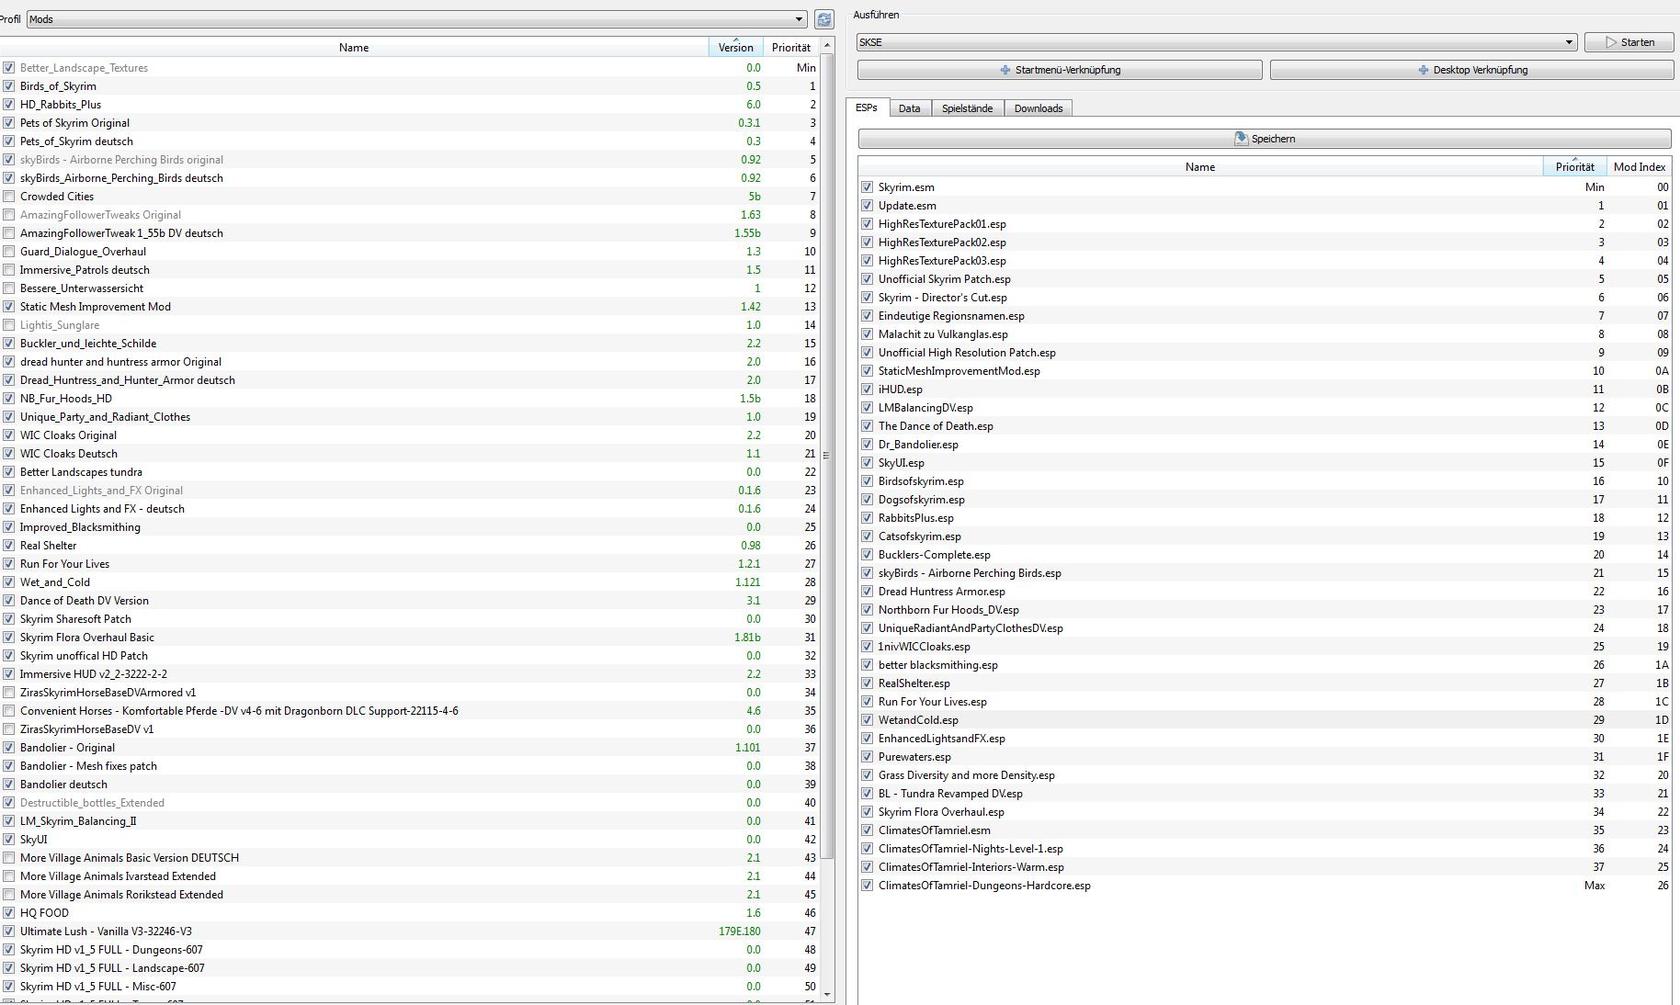The height and width of the screenshot is (1005, 1680).
Task: Click the save icon on Speichern
Action: pyautogui.click(x=1241, y=139)
